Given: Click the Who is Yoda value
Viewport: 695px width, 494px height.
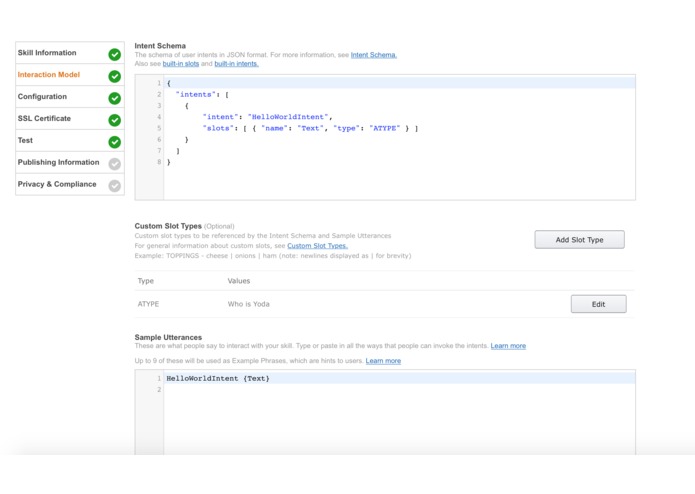Looking at the screenshot, I should [248, 304].
